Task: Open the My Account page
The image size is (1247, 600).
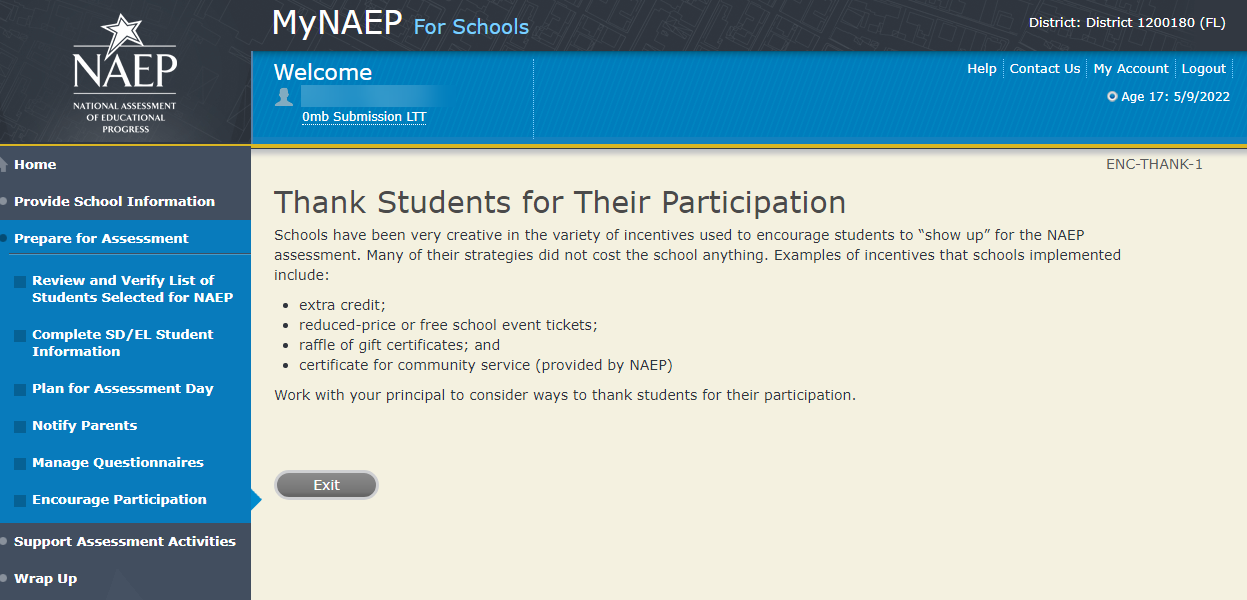Action: (x=1131, y=69)
